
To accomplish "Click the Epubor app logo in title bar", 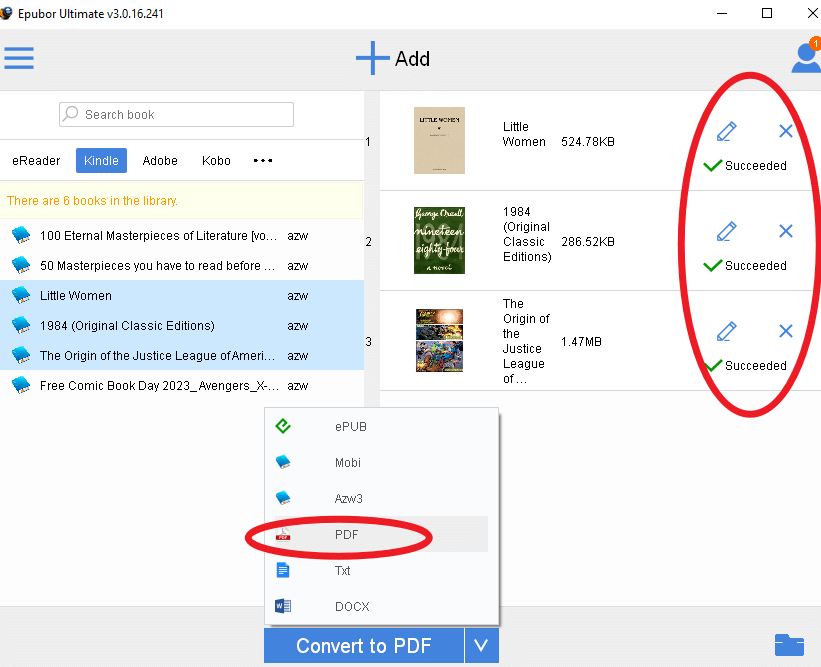I will click(x=6, y=13).
